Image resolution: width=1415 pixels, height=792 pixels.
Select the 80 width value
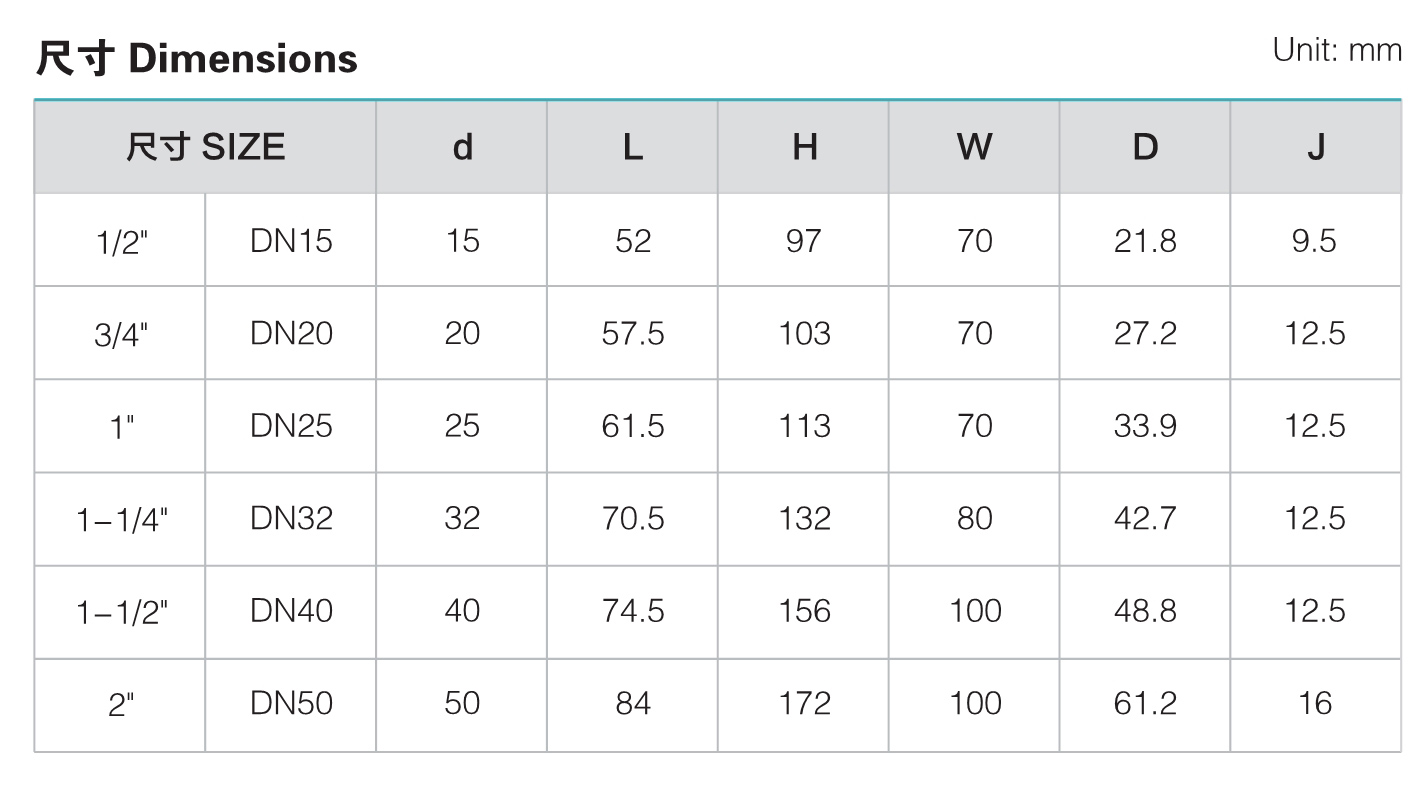pyautogui.click(x=974, y=519)
